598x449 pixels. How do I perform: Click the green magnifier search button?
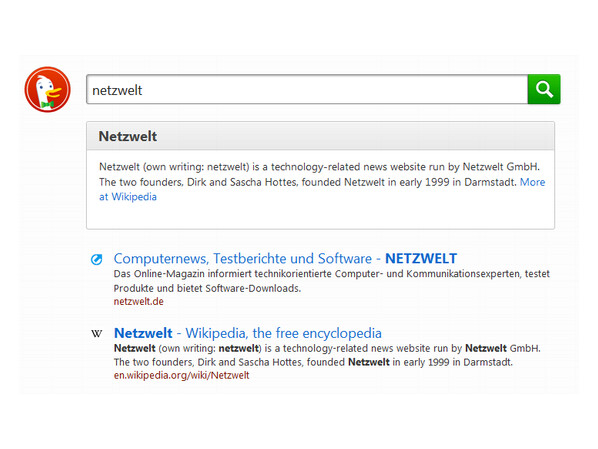[x=544, y=89]
